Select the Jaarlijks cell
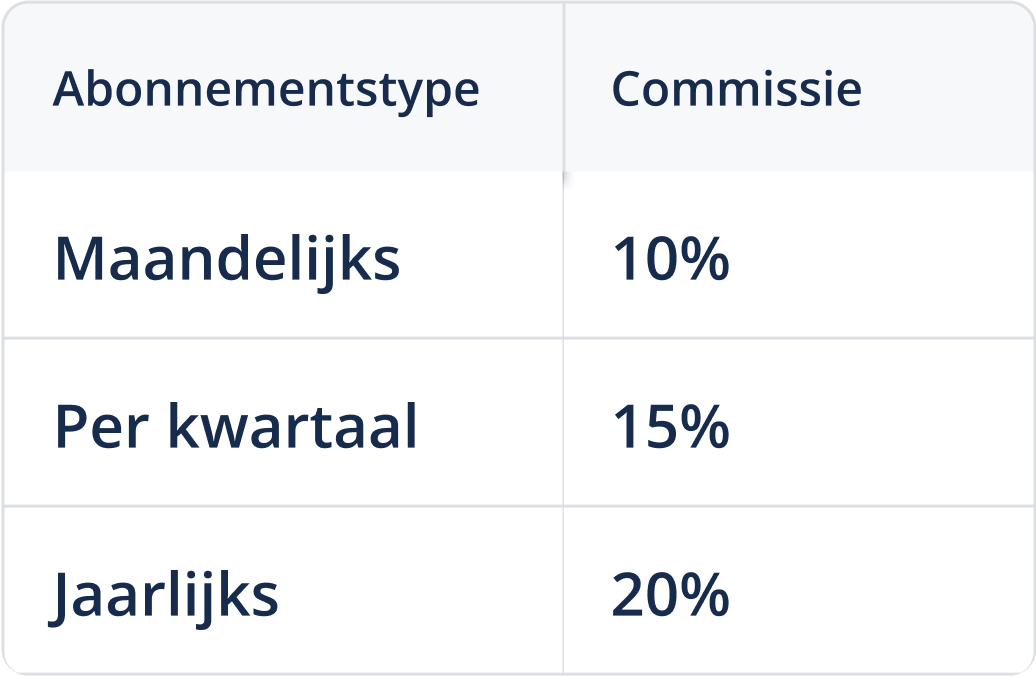 (166, 595)
